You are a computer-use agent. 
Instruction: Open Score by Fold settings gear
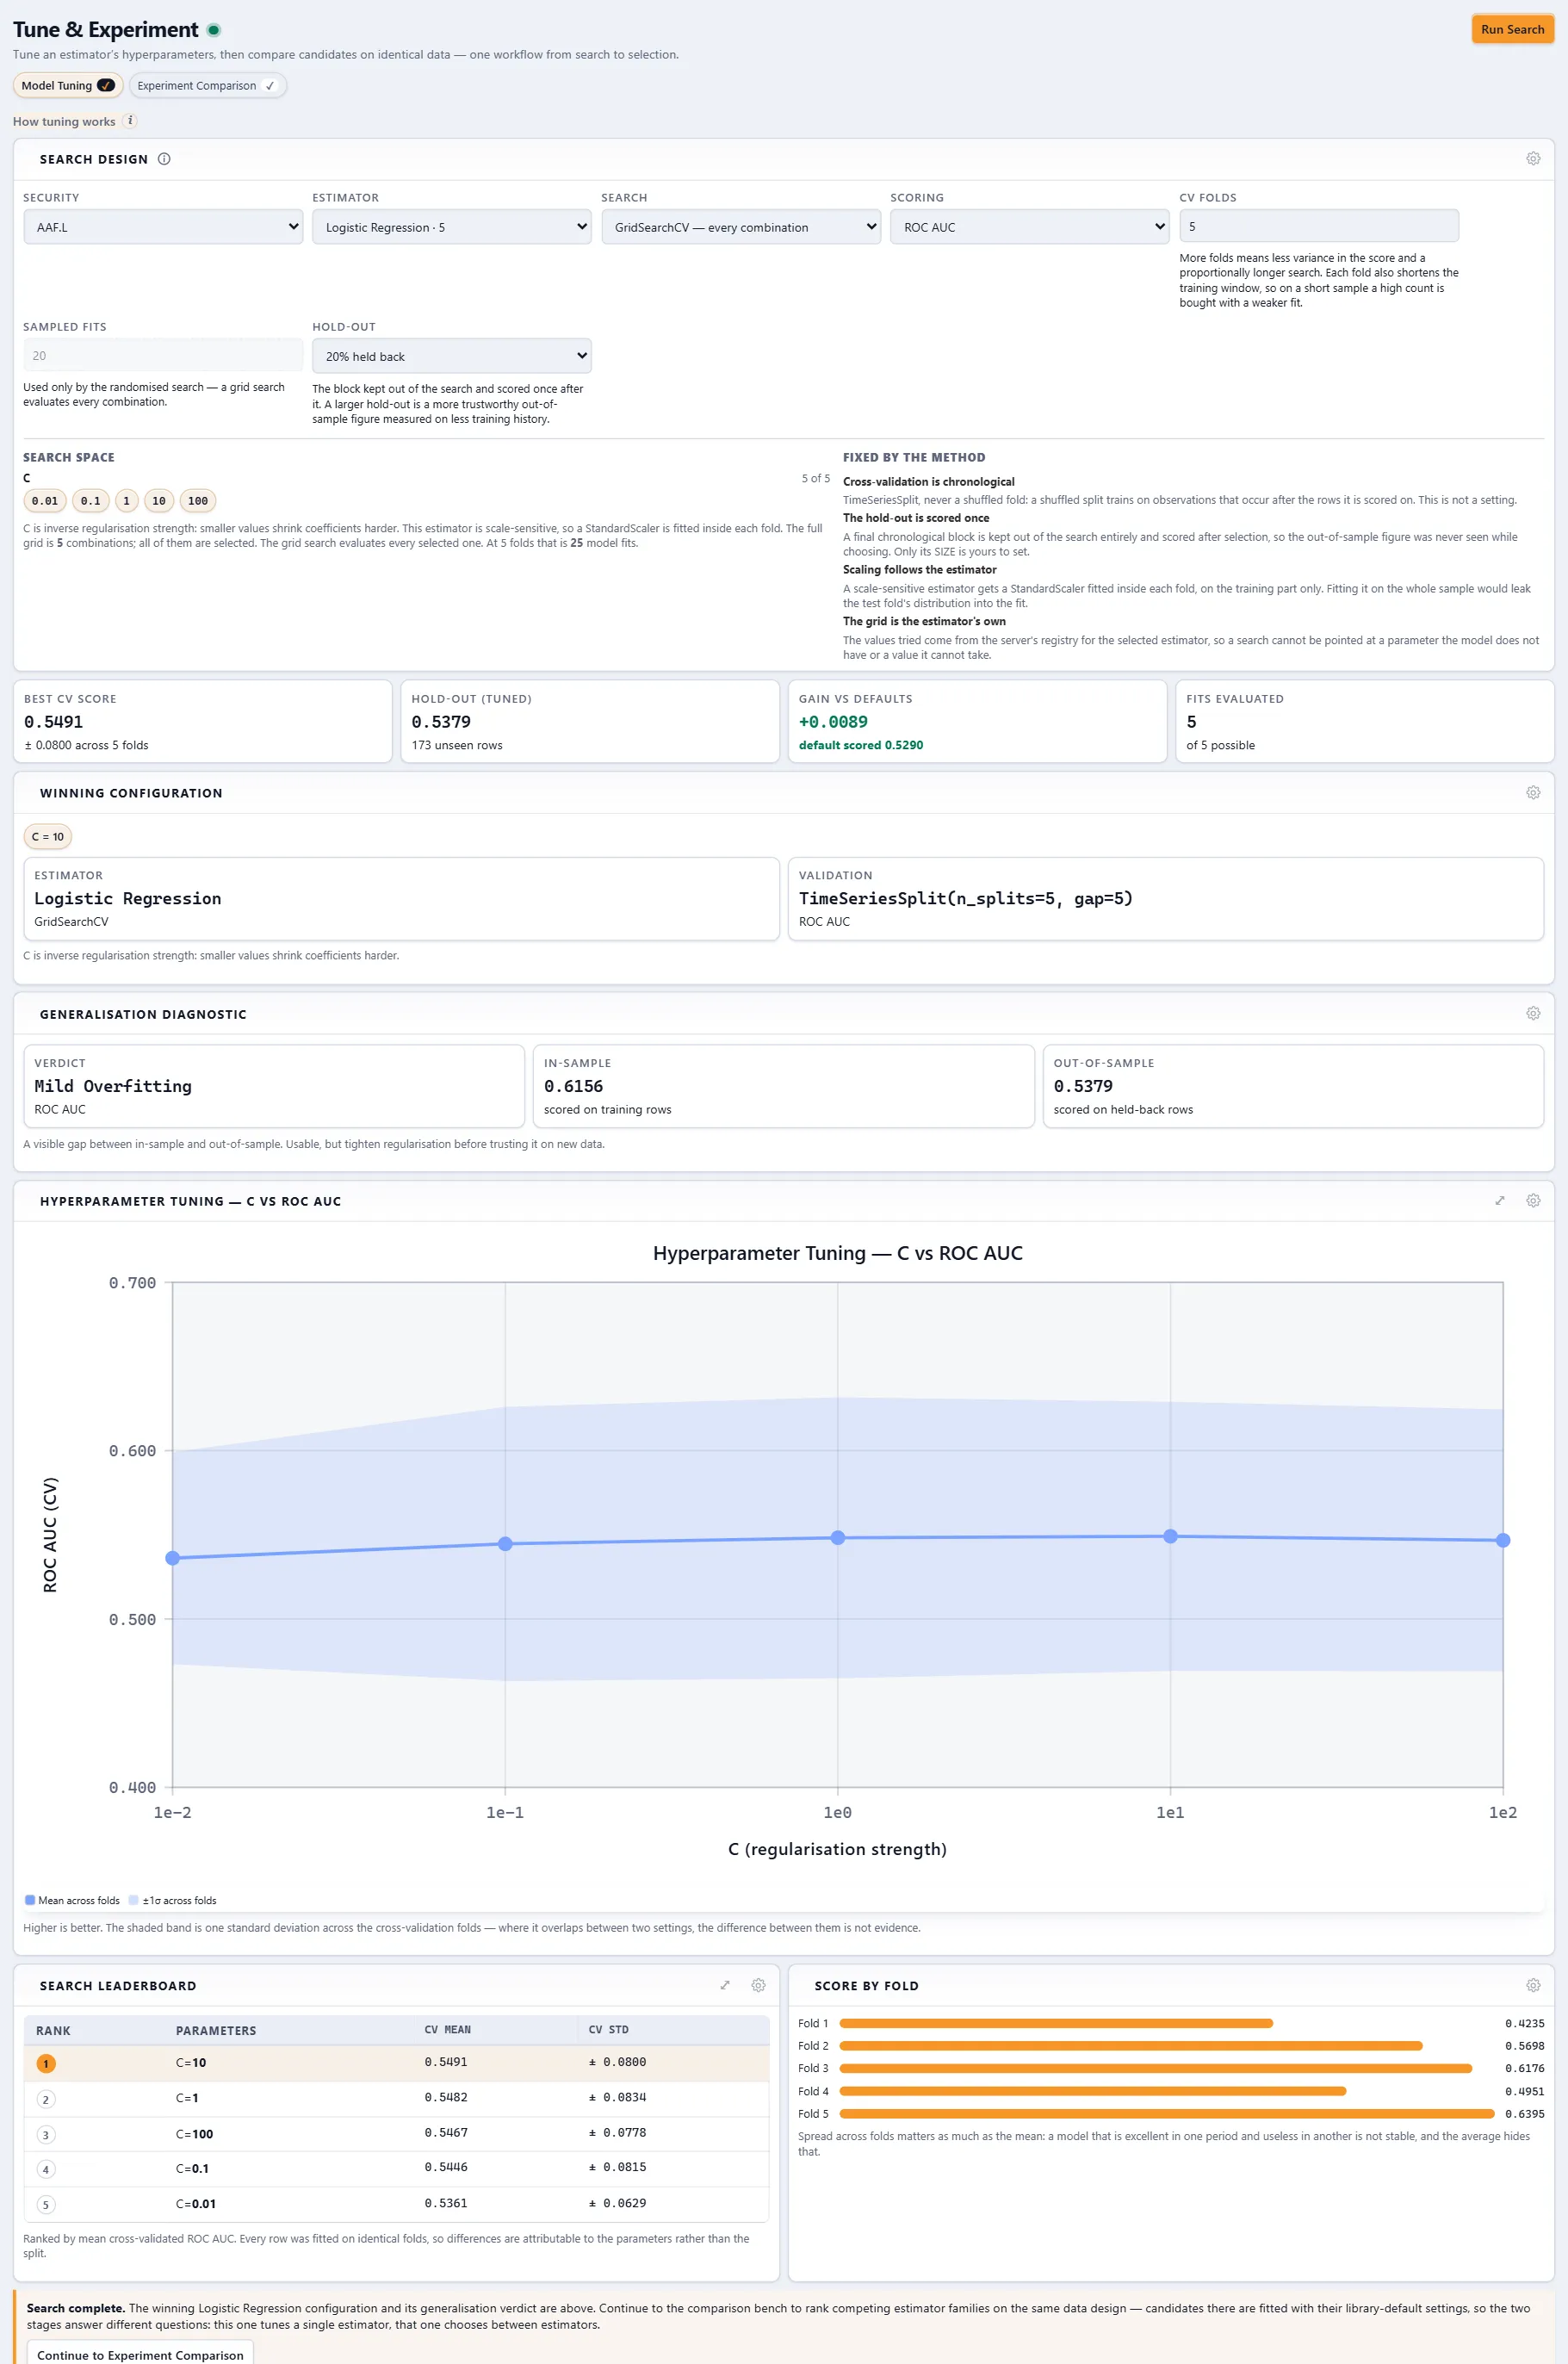click(1532, 1986)
